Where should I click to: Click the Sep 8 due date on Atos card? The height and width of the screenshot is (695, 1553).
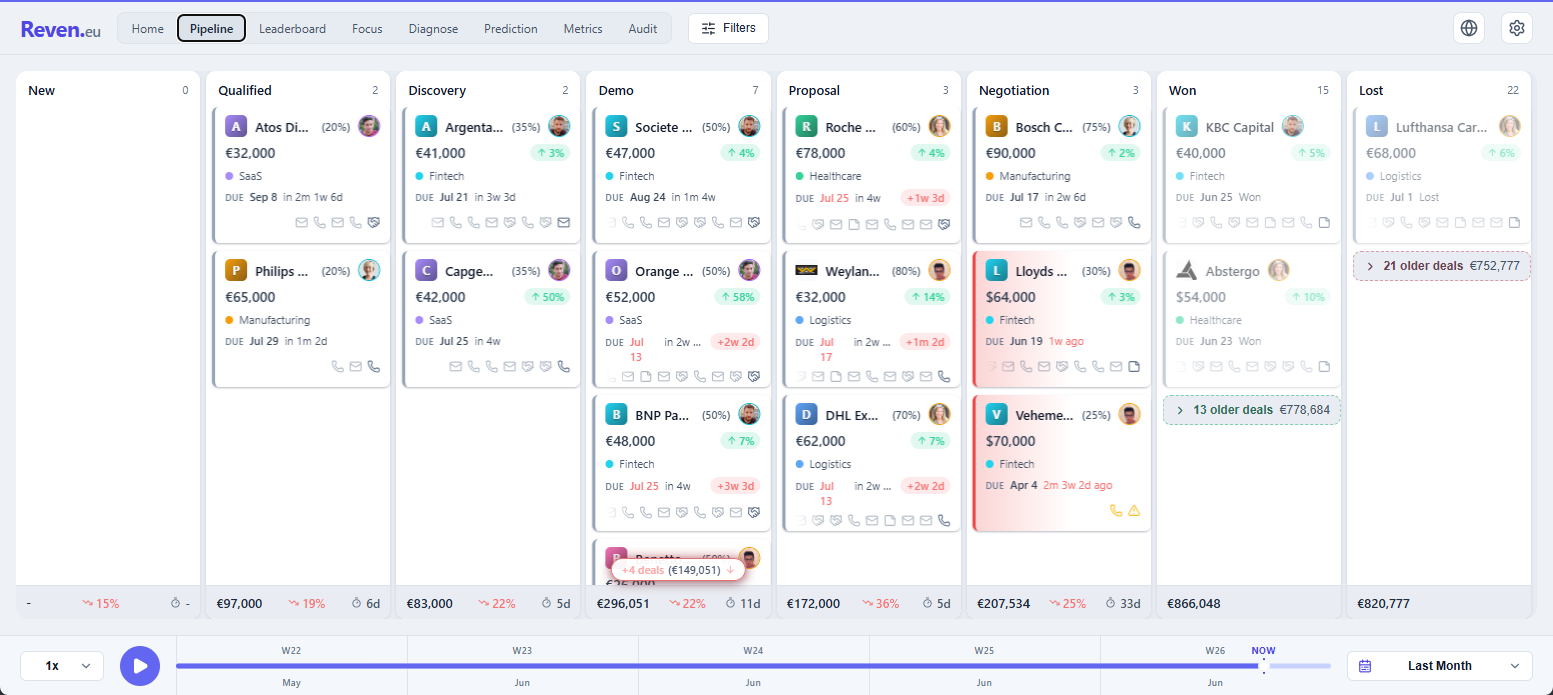click(263, 197)
